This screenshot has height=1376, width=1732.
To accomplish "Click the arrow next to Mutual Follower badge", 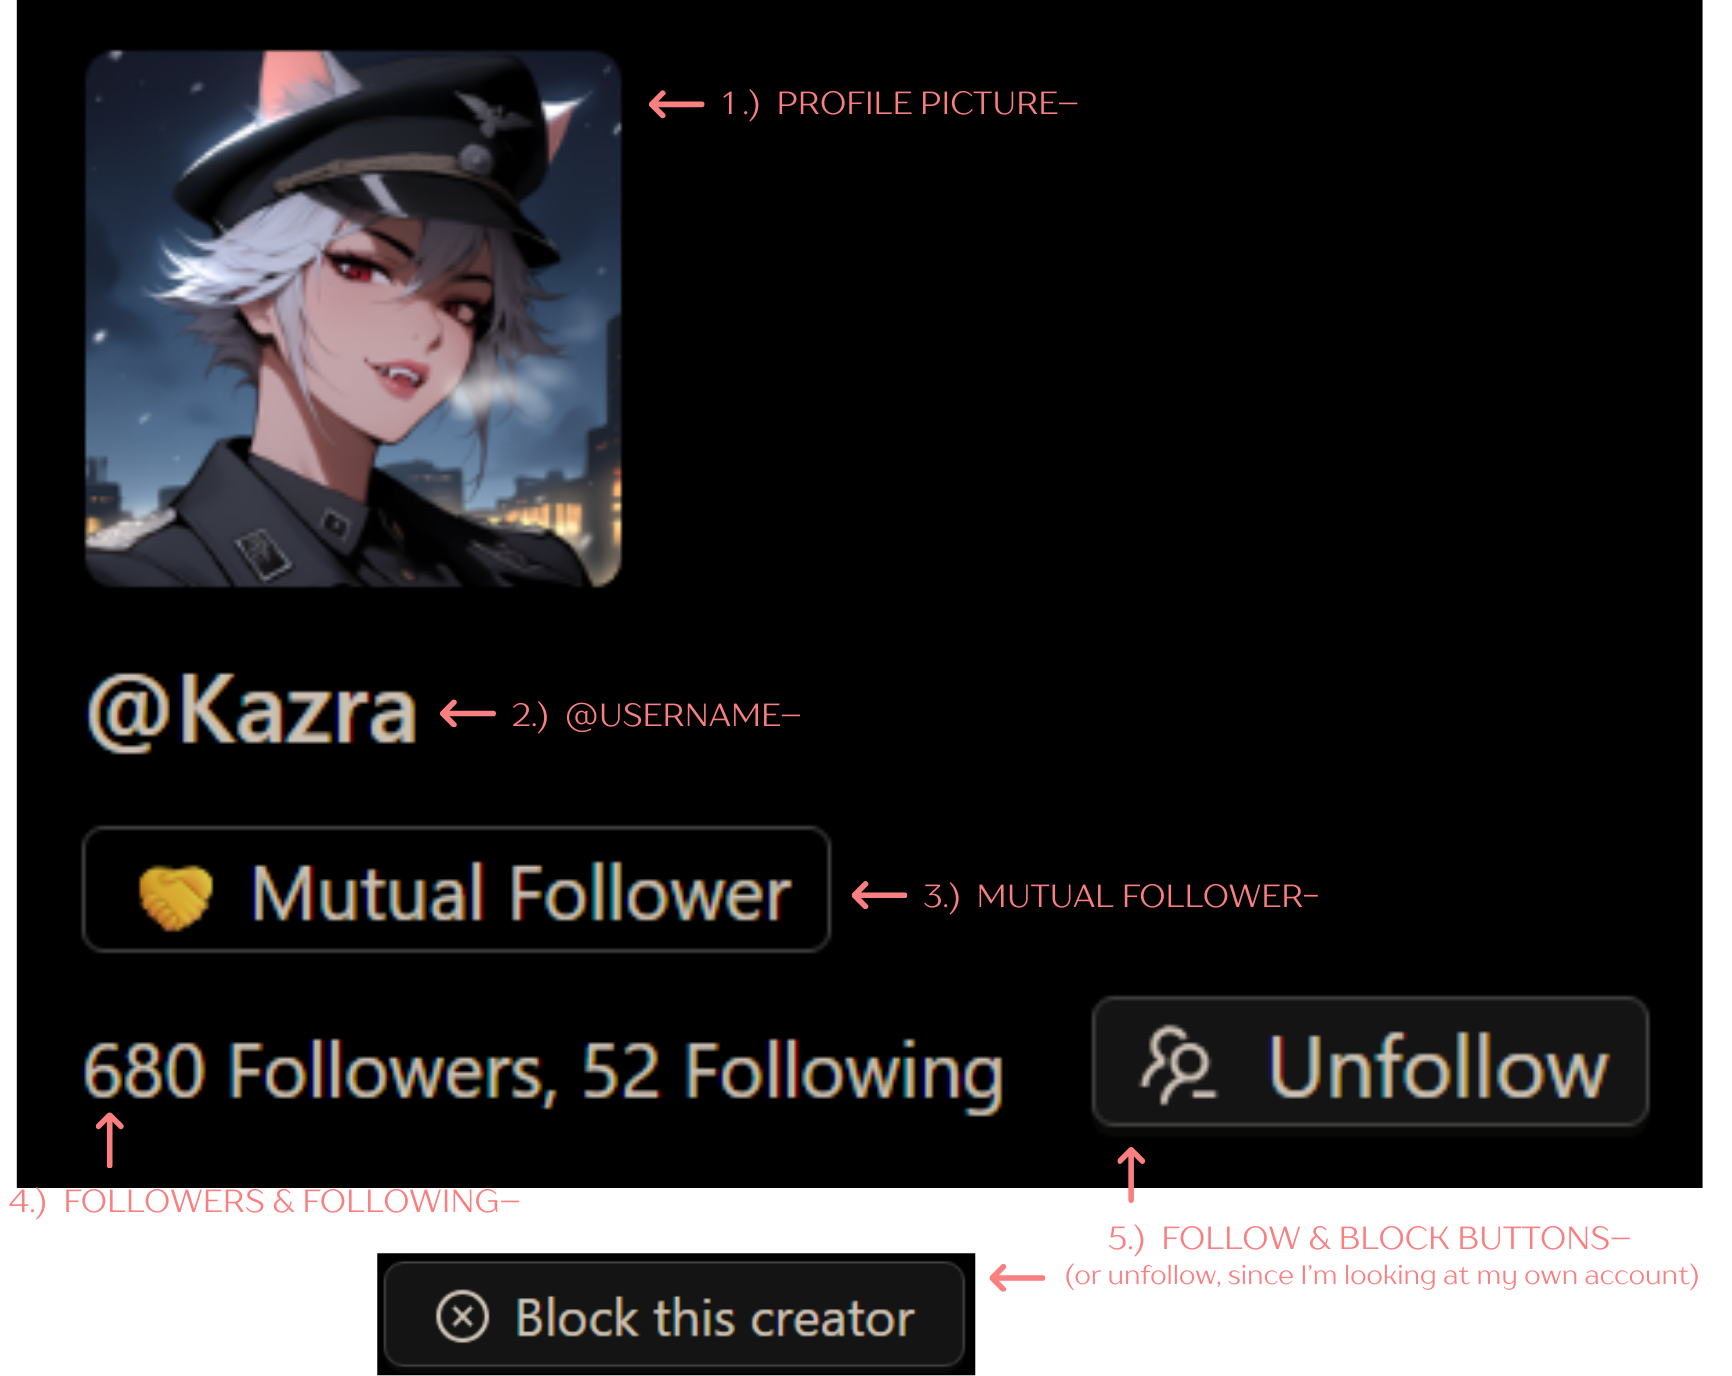I will click(879, 895).
